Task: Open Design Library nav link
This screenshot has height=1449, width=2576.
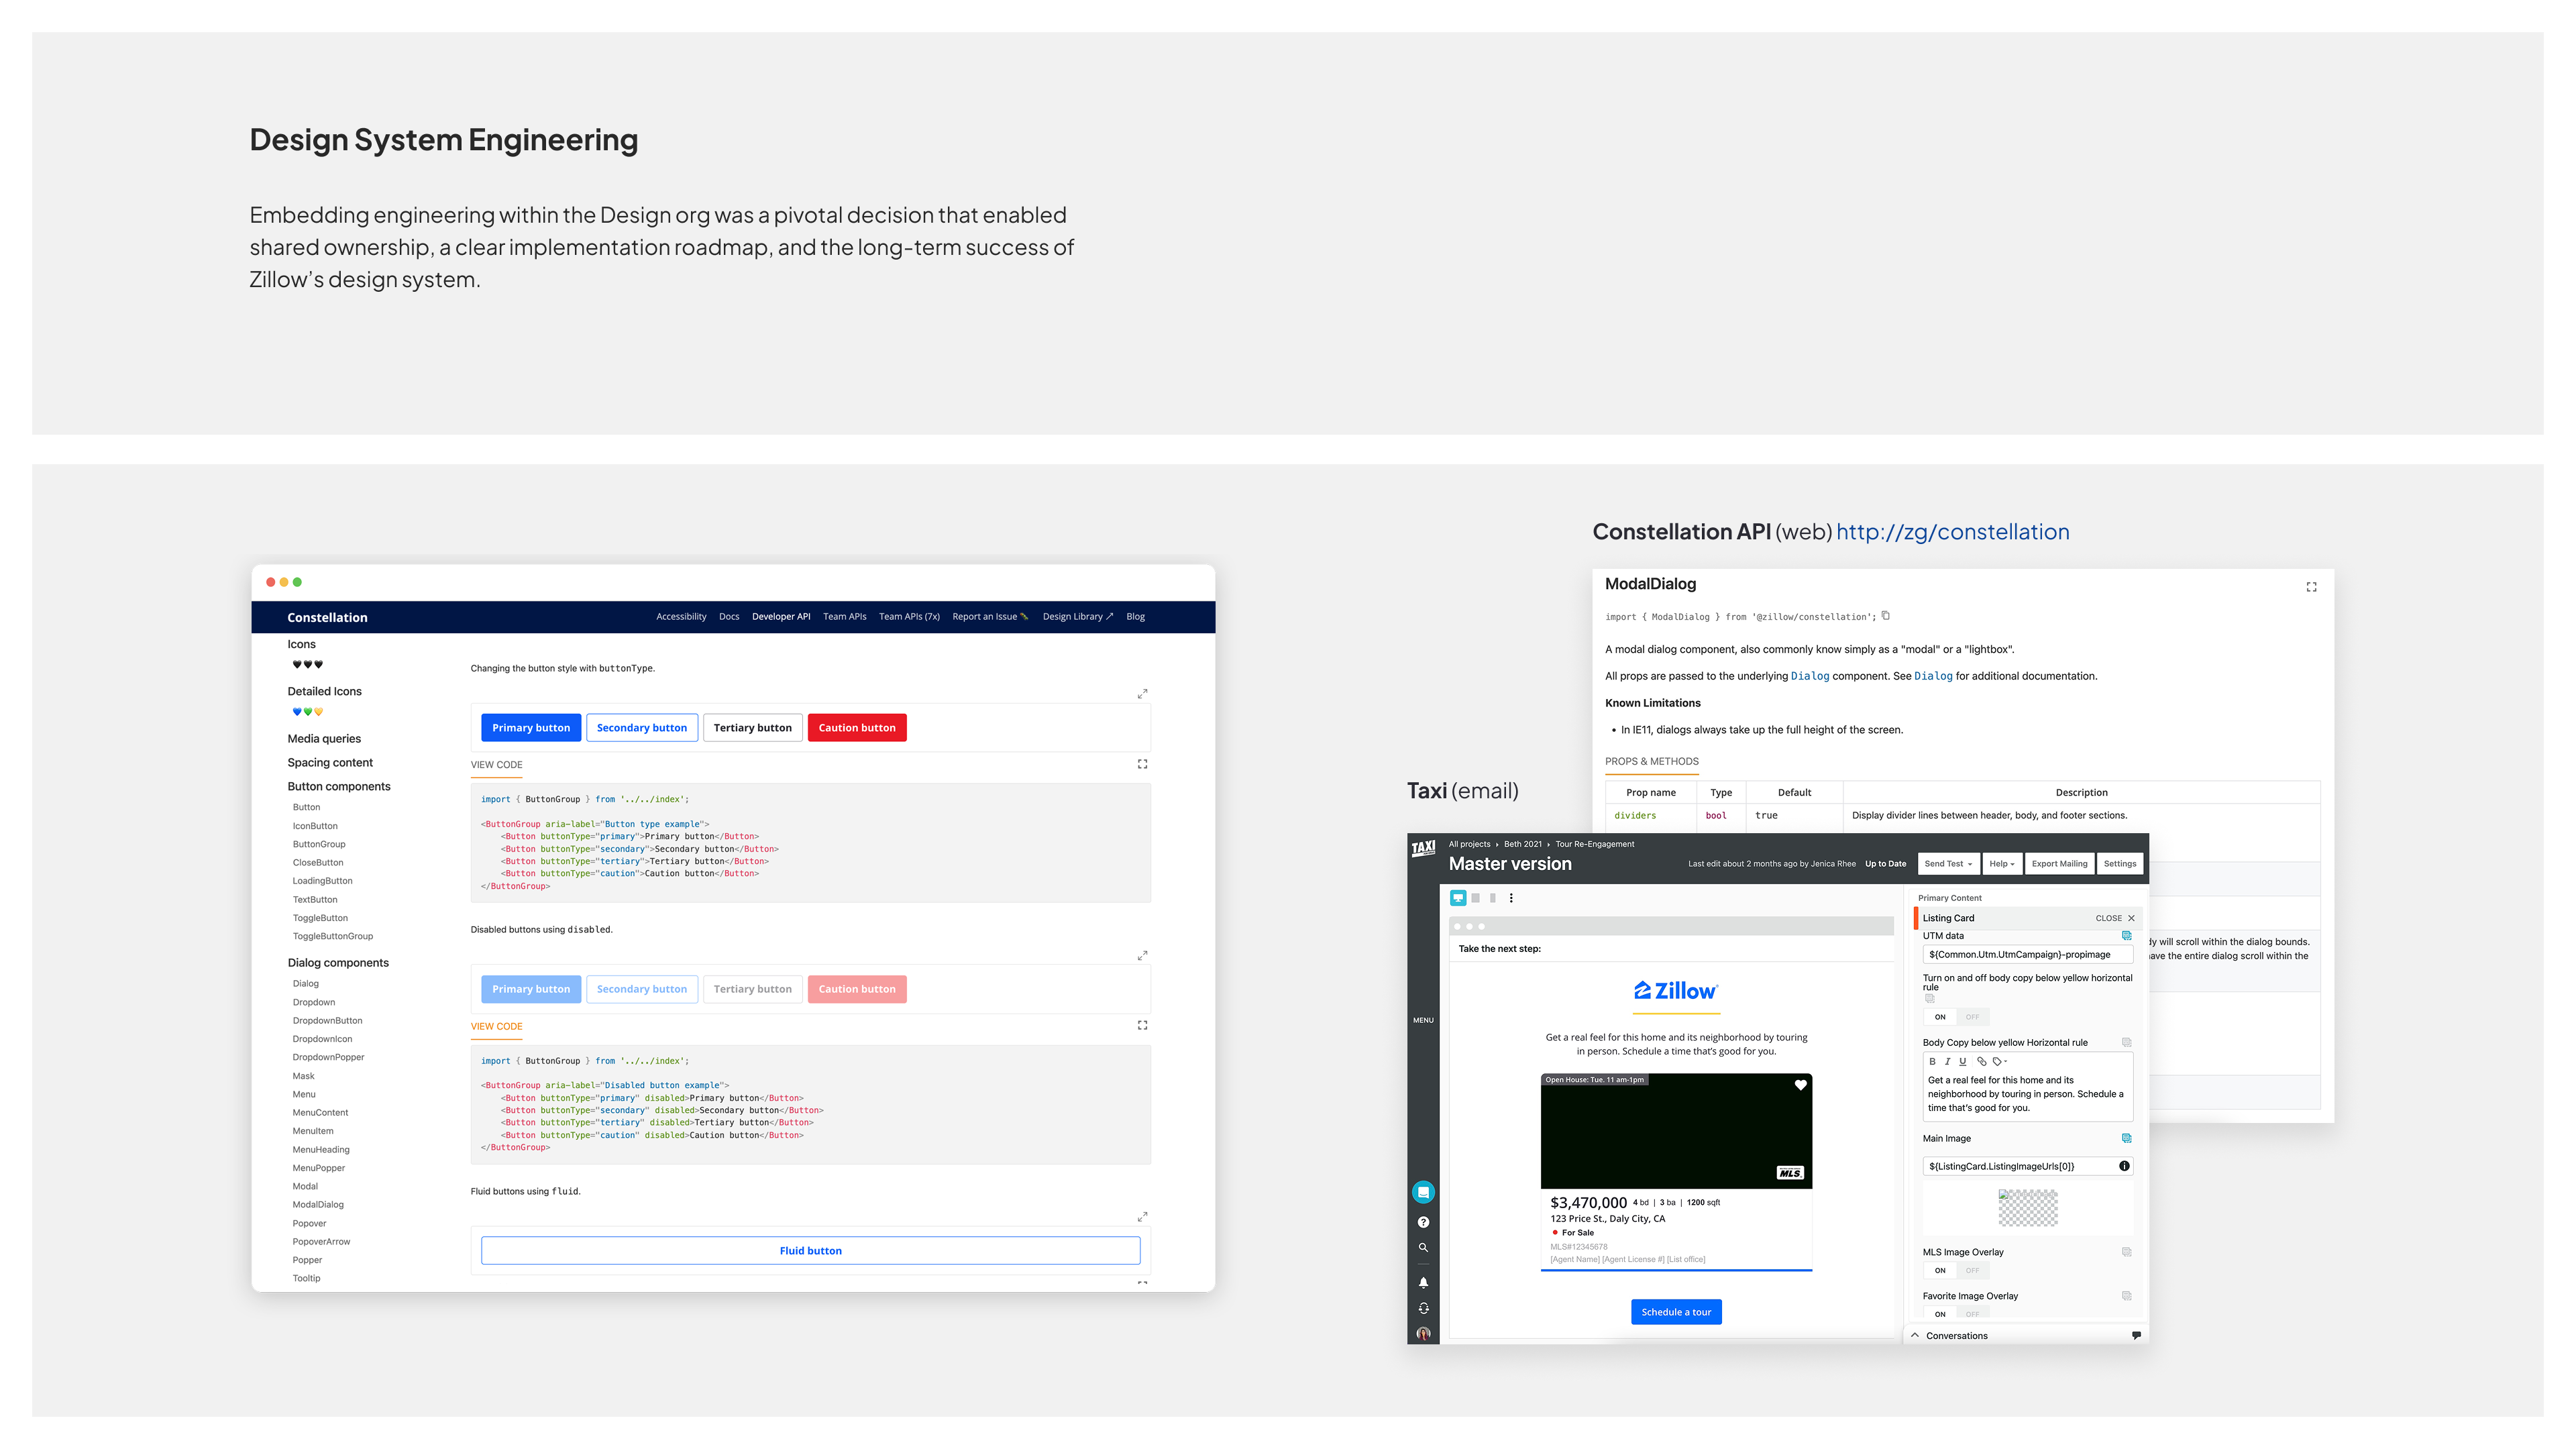Action: pyautogui.click(x=1078, y=617)
